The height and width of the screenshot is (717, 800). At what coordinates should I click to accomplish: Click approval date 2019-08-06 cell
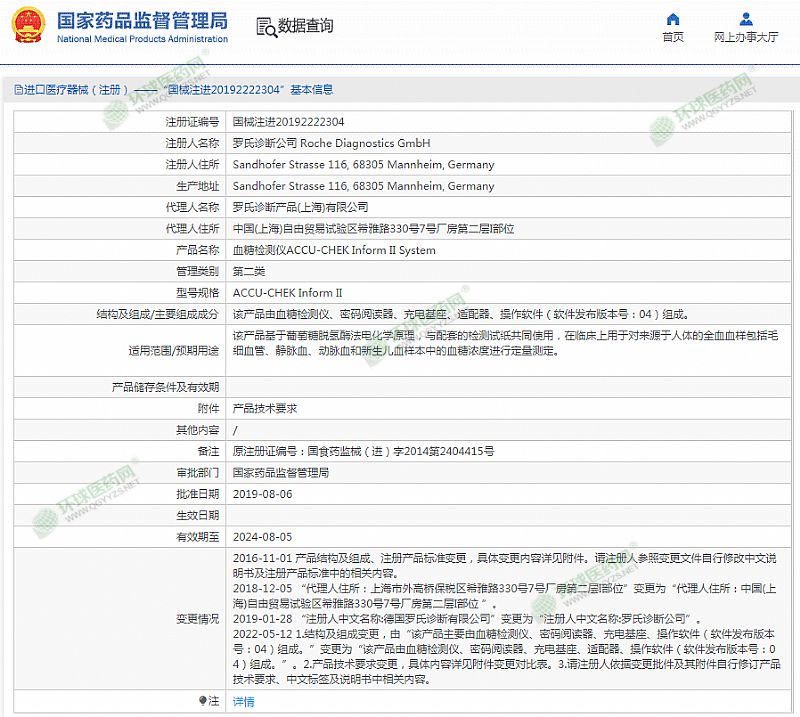pos(262,494)
